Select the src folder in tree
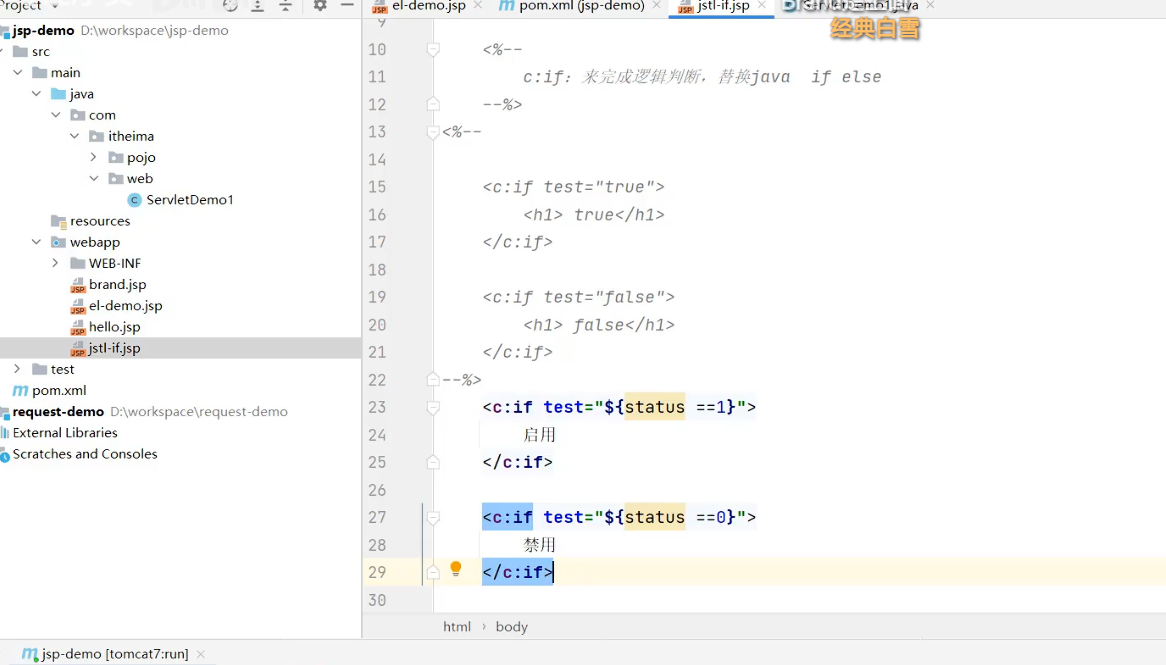 click(x=41, y=51)
